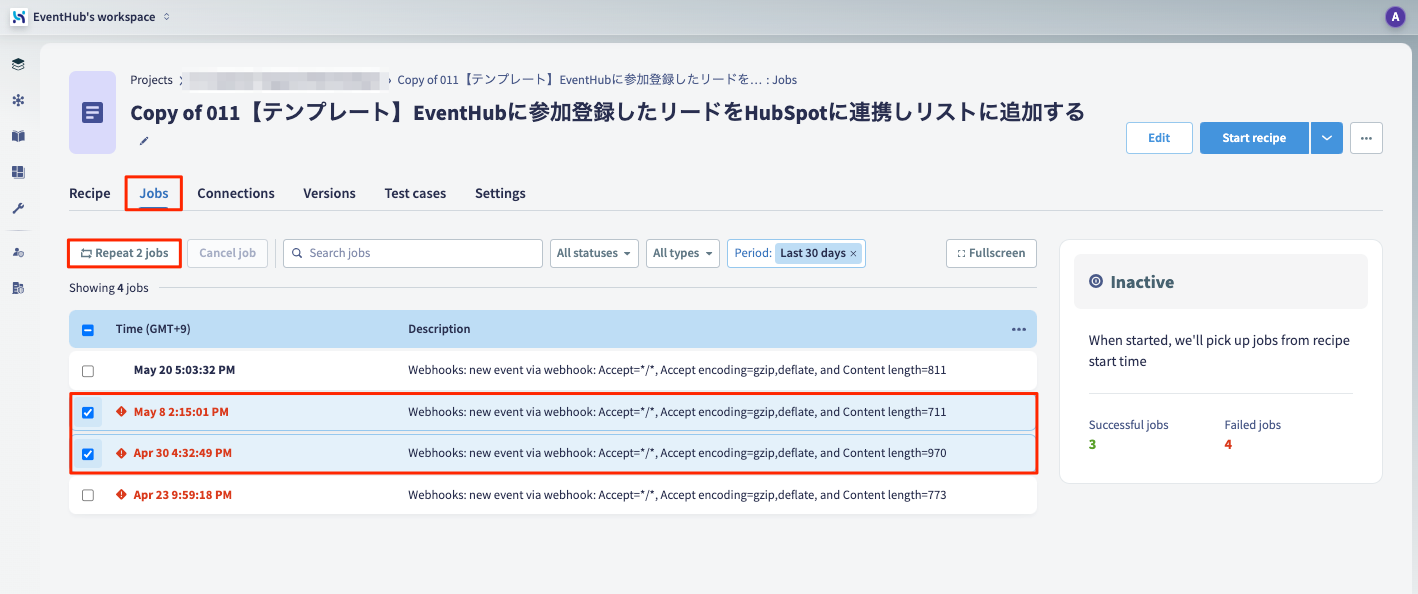Click the Time (GMT+9) column header
Viewport: 1418px width, 594px height.
point(153,329)
